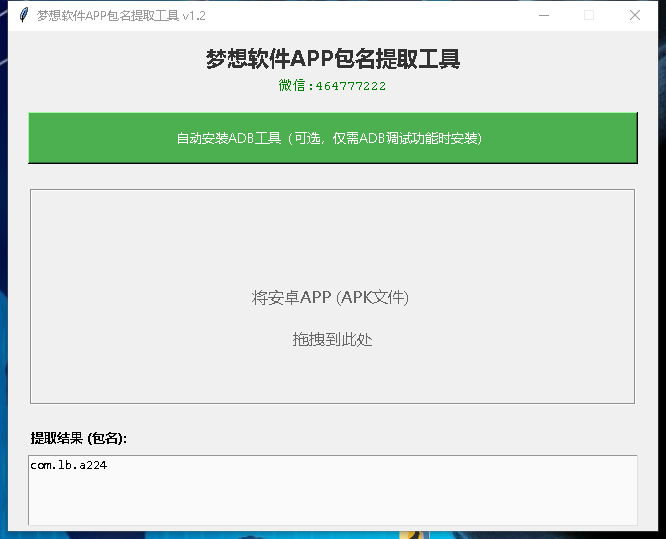Click the 拖拽到此处 drop hint text
Viewport: 666px width, 539px height.
tap(332, 340)
